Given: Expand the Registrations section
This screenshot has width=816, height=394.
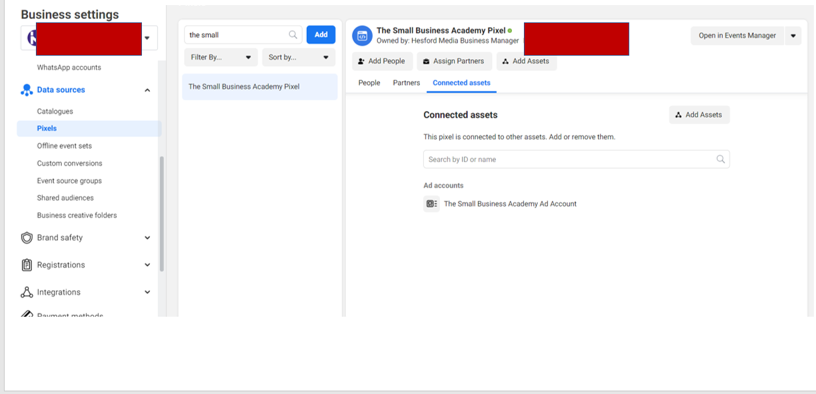Looking at the screenshot, I should tap(147, 265).
